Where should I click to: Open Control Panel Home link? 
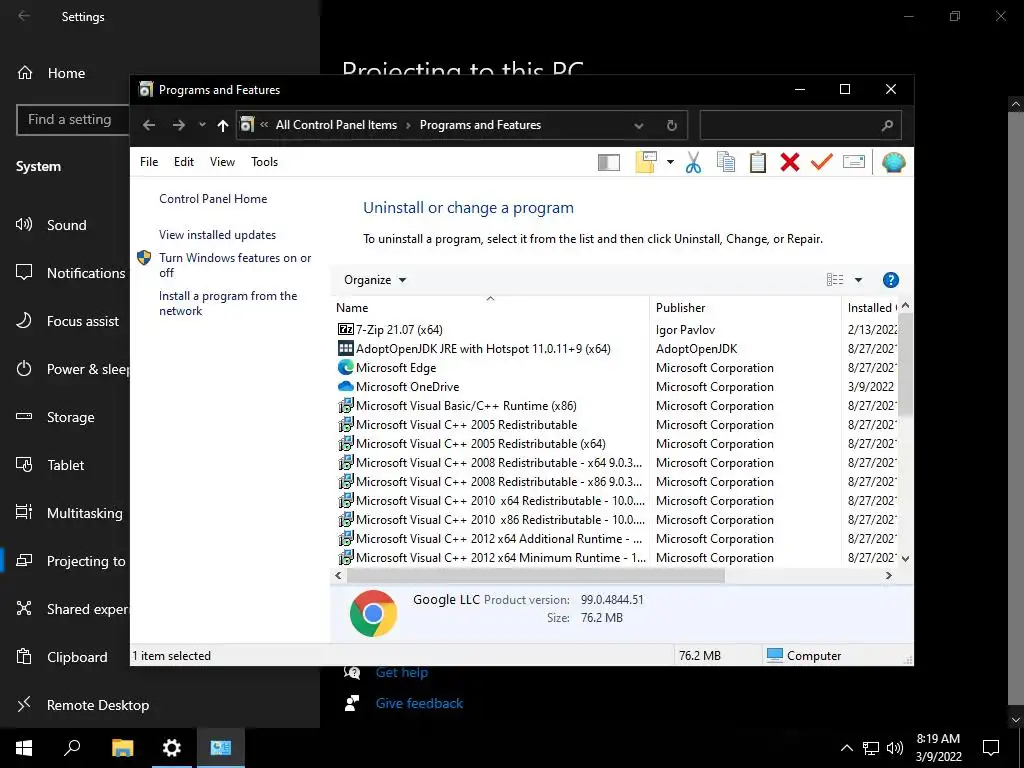[x=213, y=199]
